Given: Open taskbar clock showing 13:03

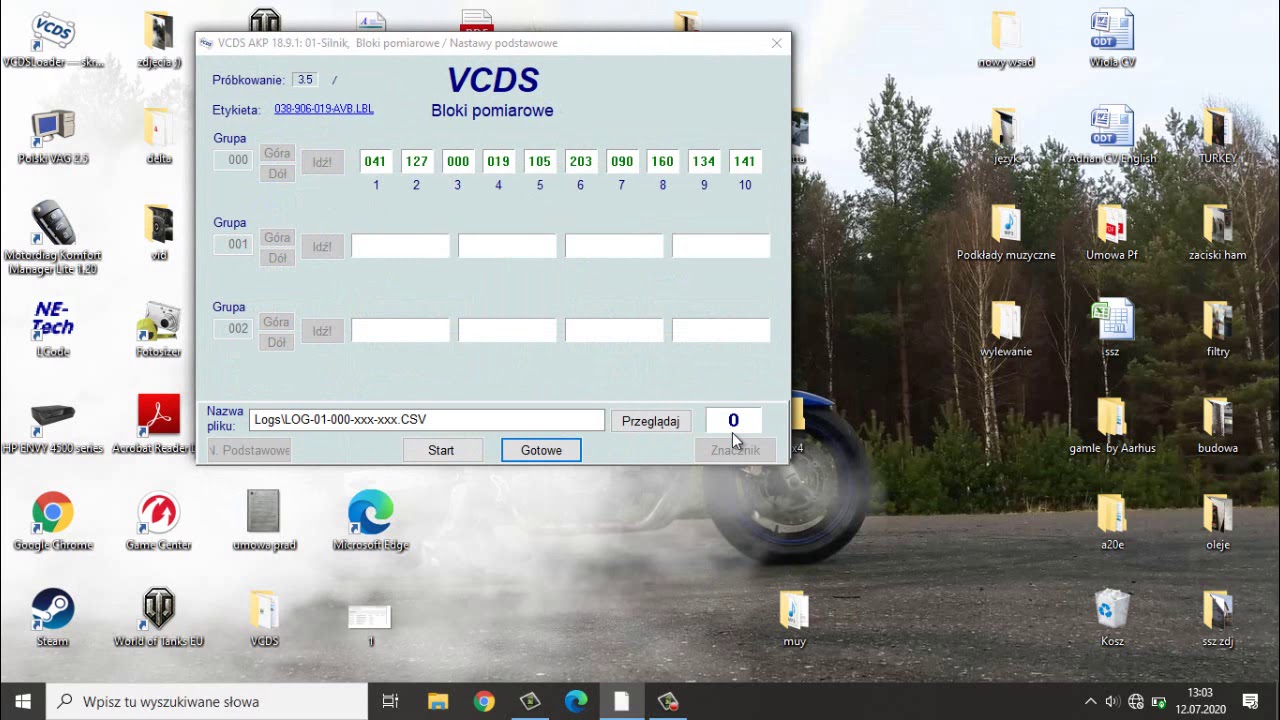Looking at the screenshot, I should click(1200, 701).
